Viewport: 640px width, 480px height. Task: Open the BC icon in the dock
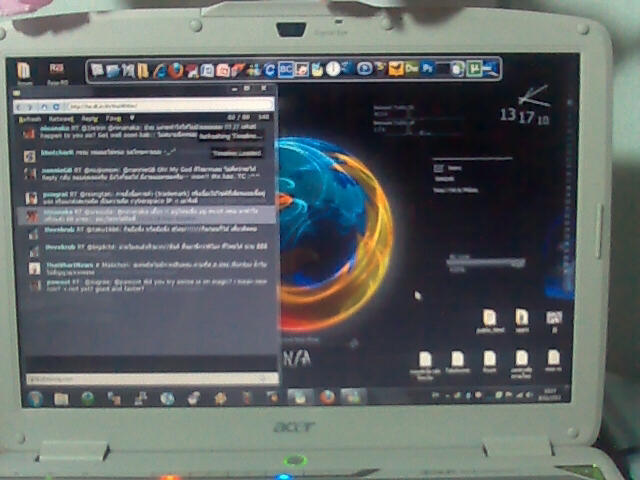click(286, 70)
